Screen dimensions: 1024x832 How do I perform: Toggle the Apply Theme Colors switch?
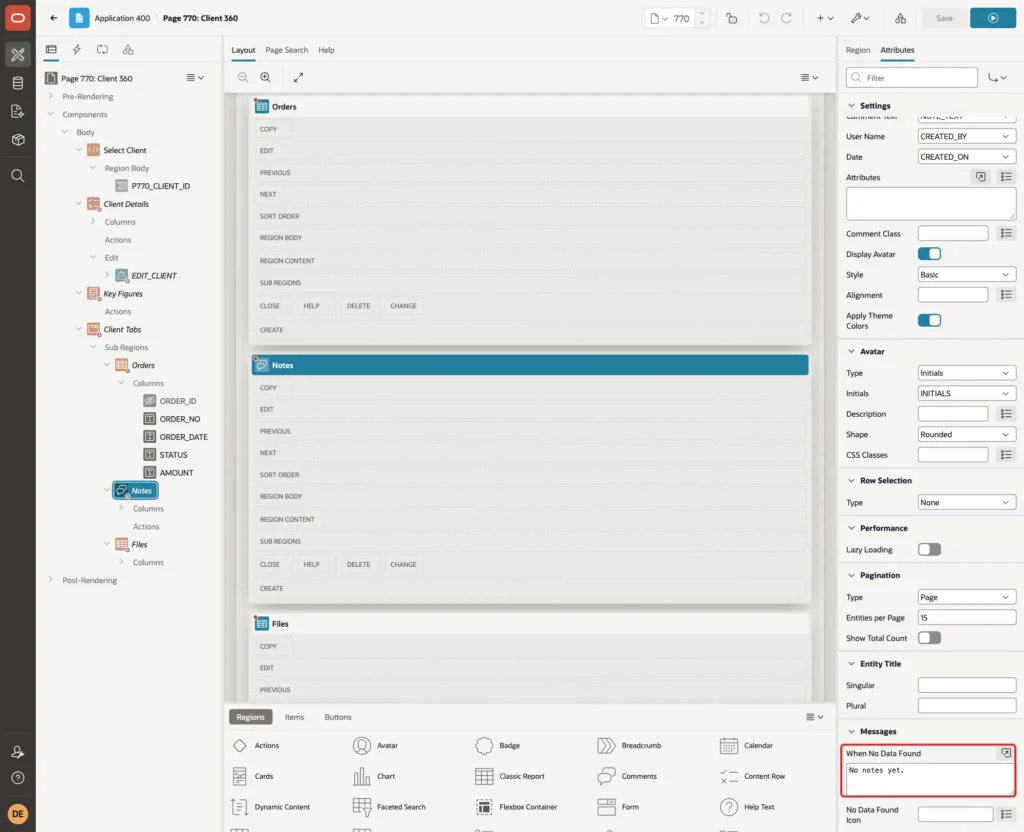click(x=929, y=320)
